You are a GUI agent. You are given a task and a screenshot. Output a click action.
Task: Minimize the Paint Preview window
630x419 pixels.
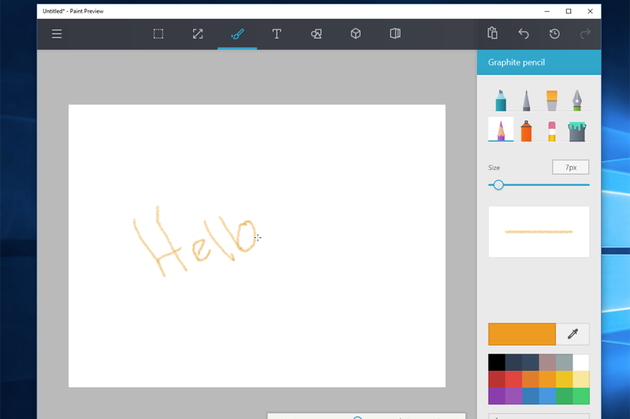tap(547, 11)
